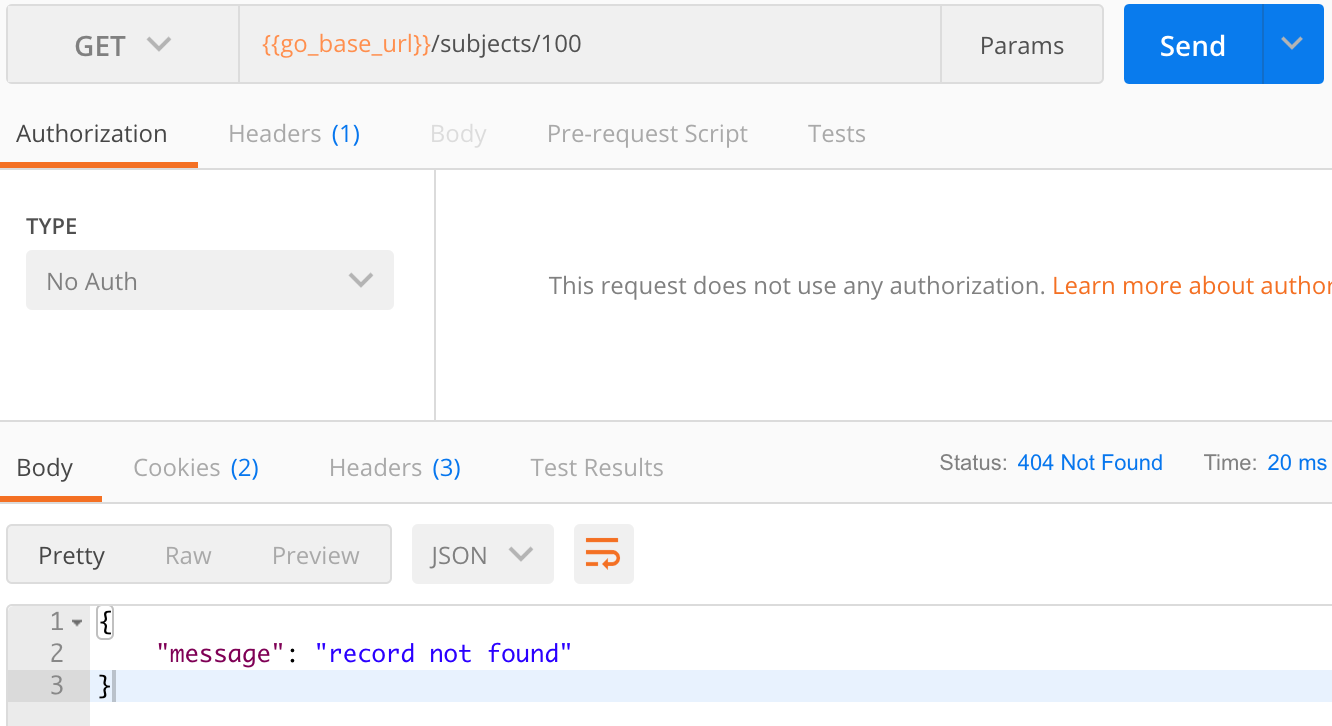Open the Pre-request Script tab

coord(647,134)
